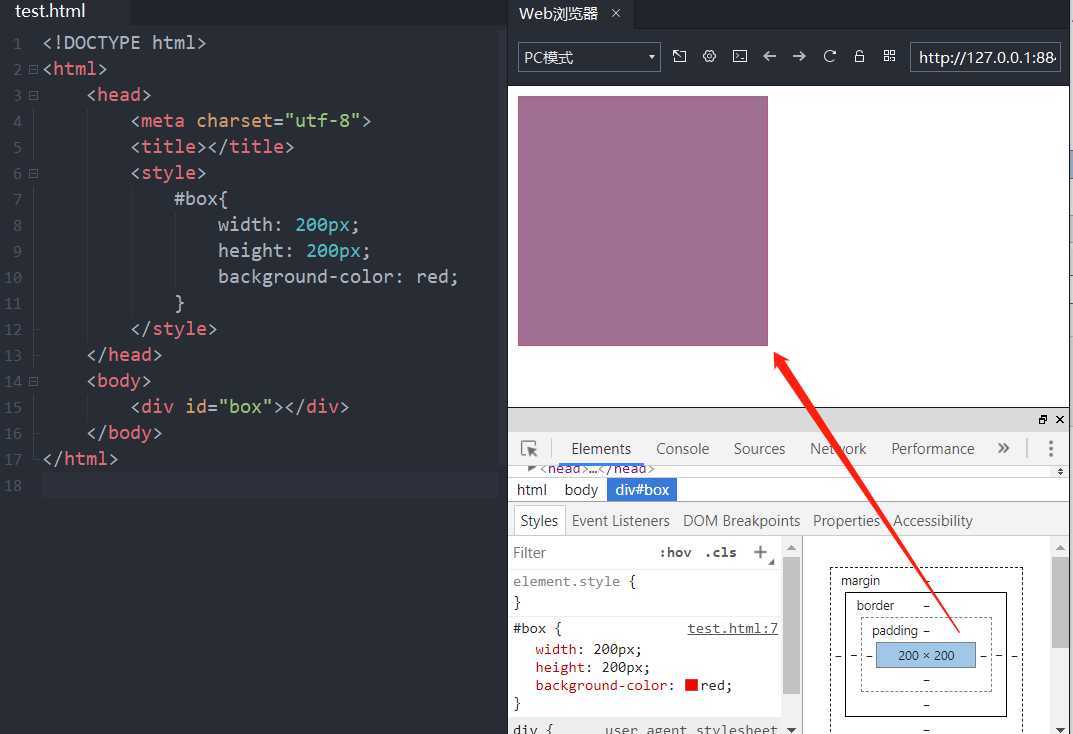This screenshot has height=734, width=1073.
Task: Open the test.html:7 source link
Action: (x=732, y=628)
